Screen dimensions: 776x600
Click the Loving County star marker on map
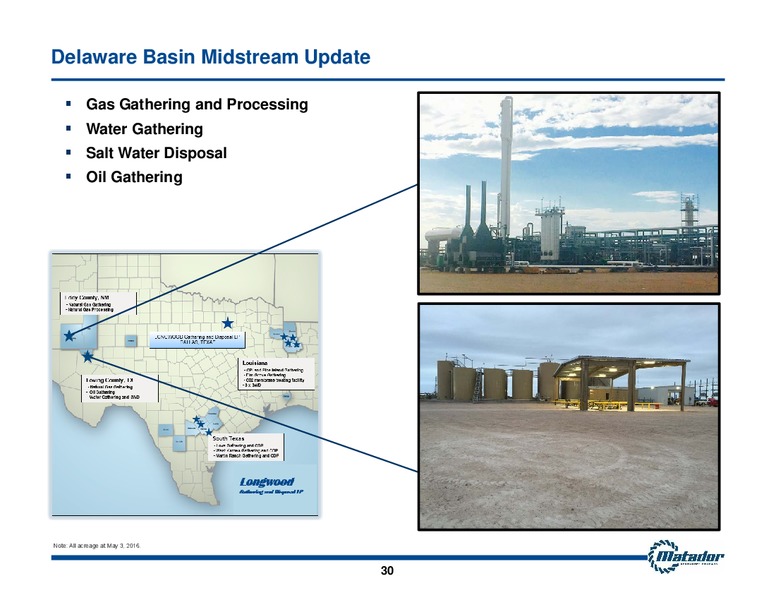point(88,356)
